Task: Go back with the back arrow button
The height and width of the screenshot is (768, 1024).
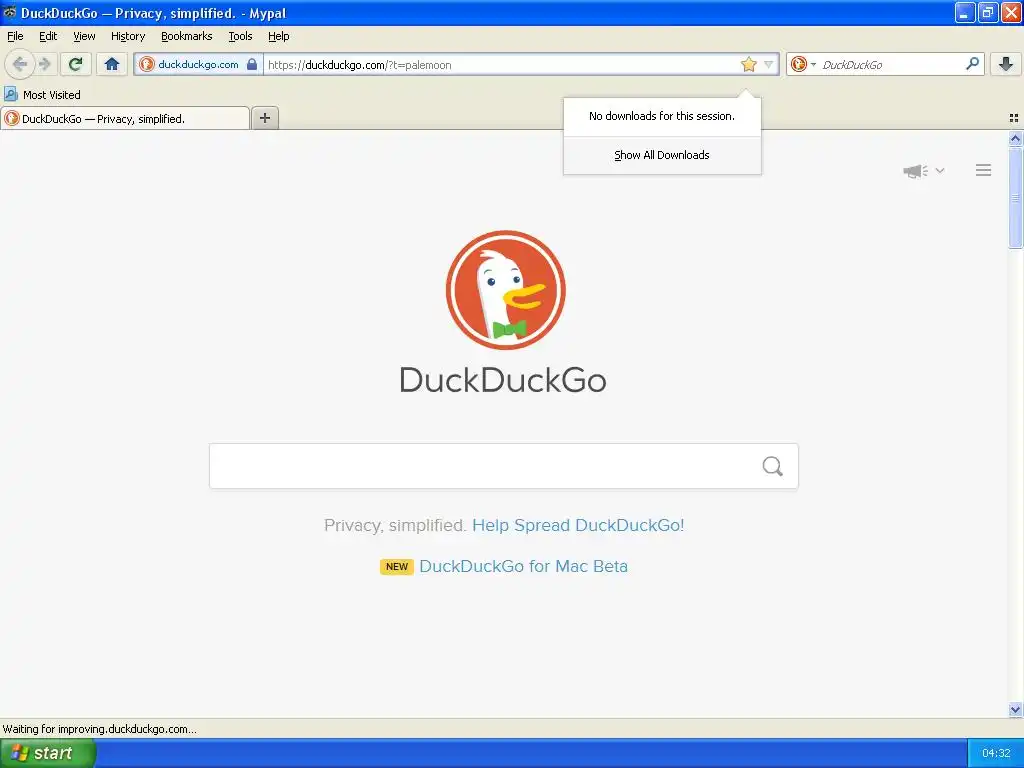Action: pos(20,64)
